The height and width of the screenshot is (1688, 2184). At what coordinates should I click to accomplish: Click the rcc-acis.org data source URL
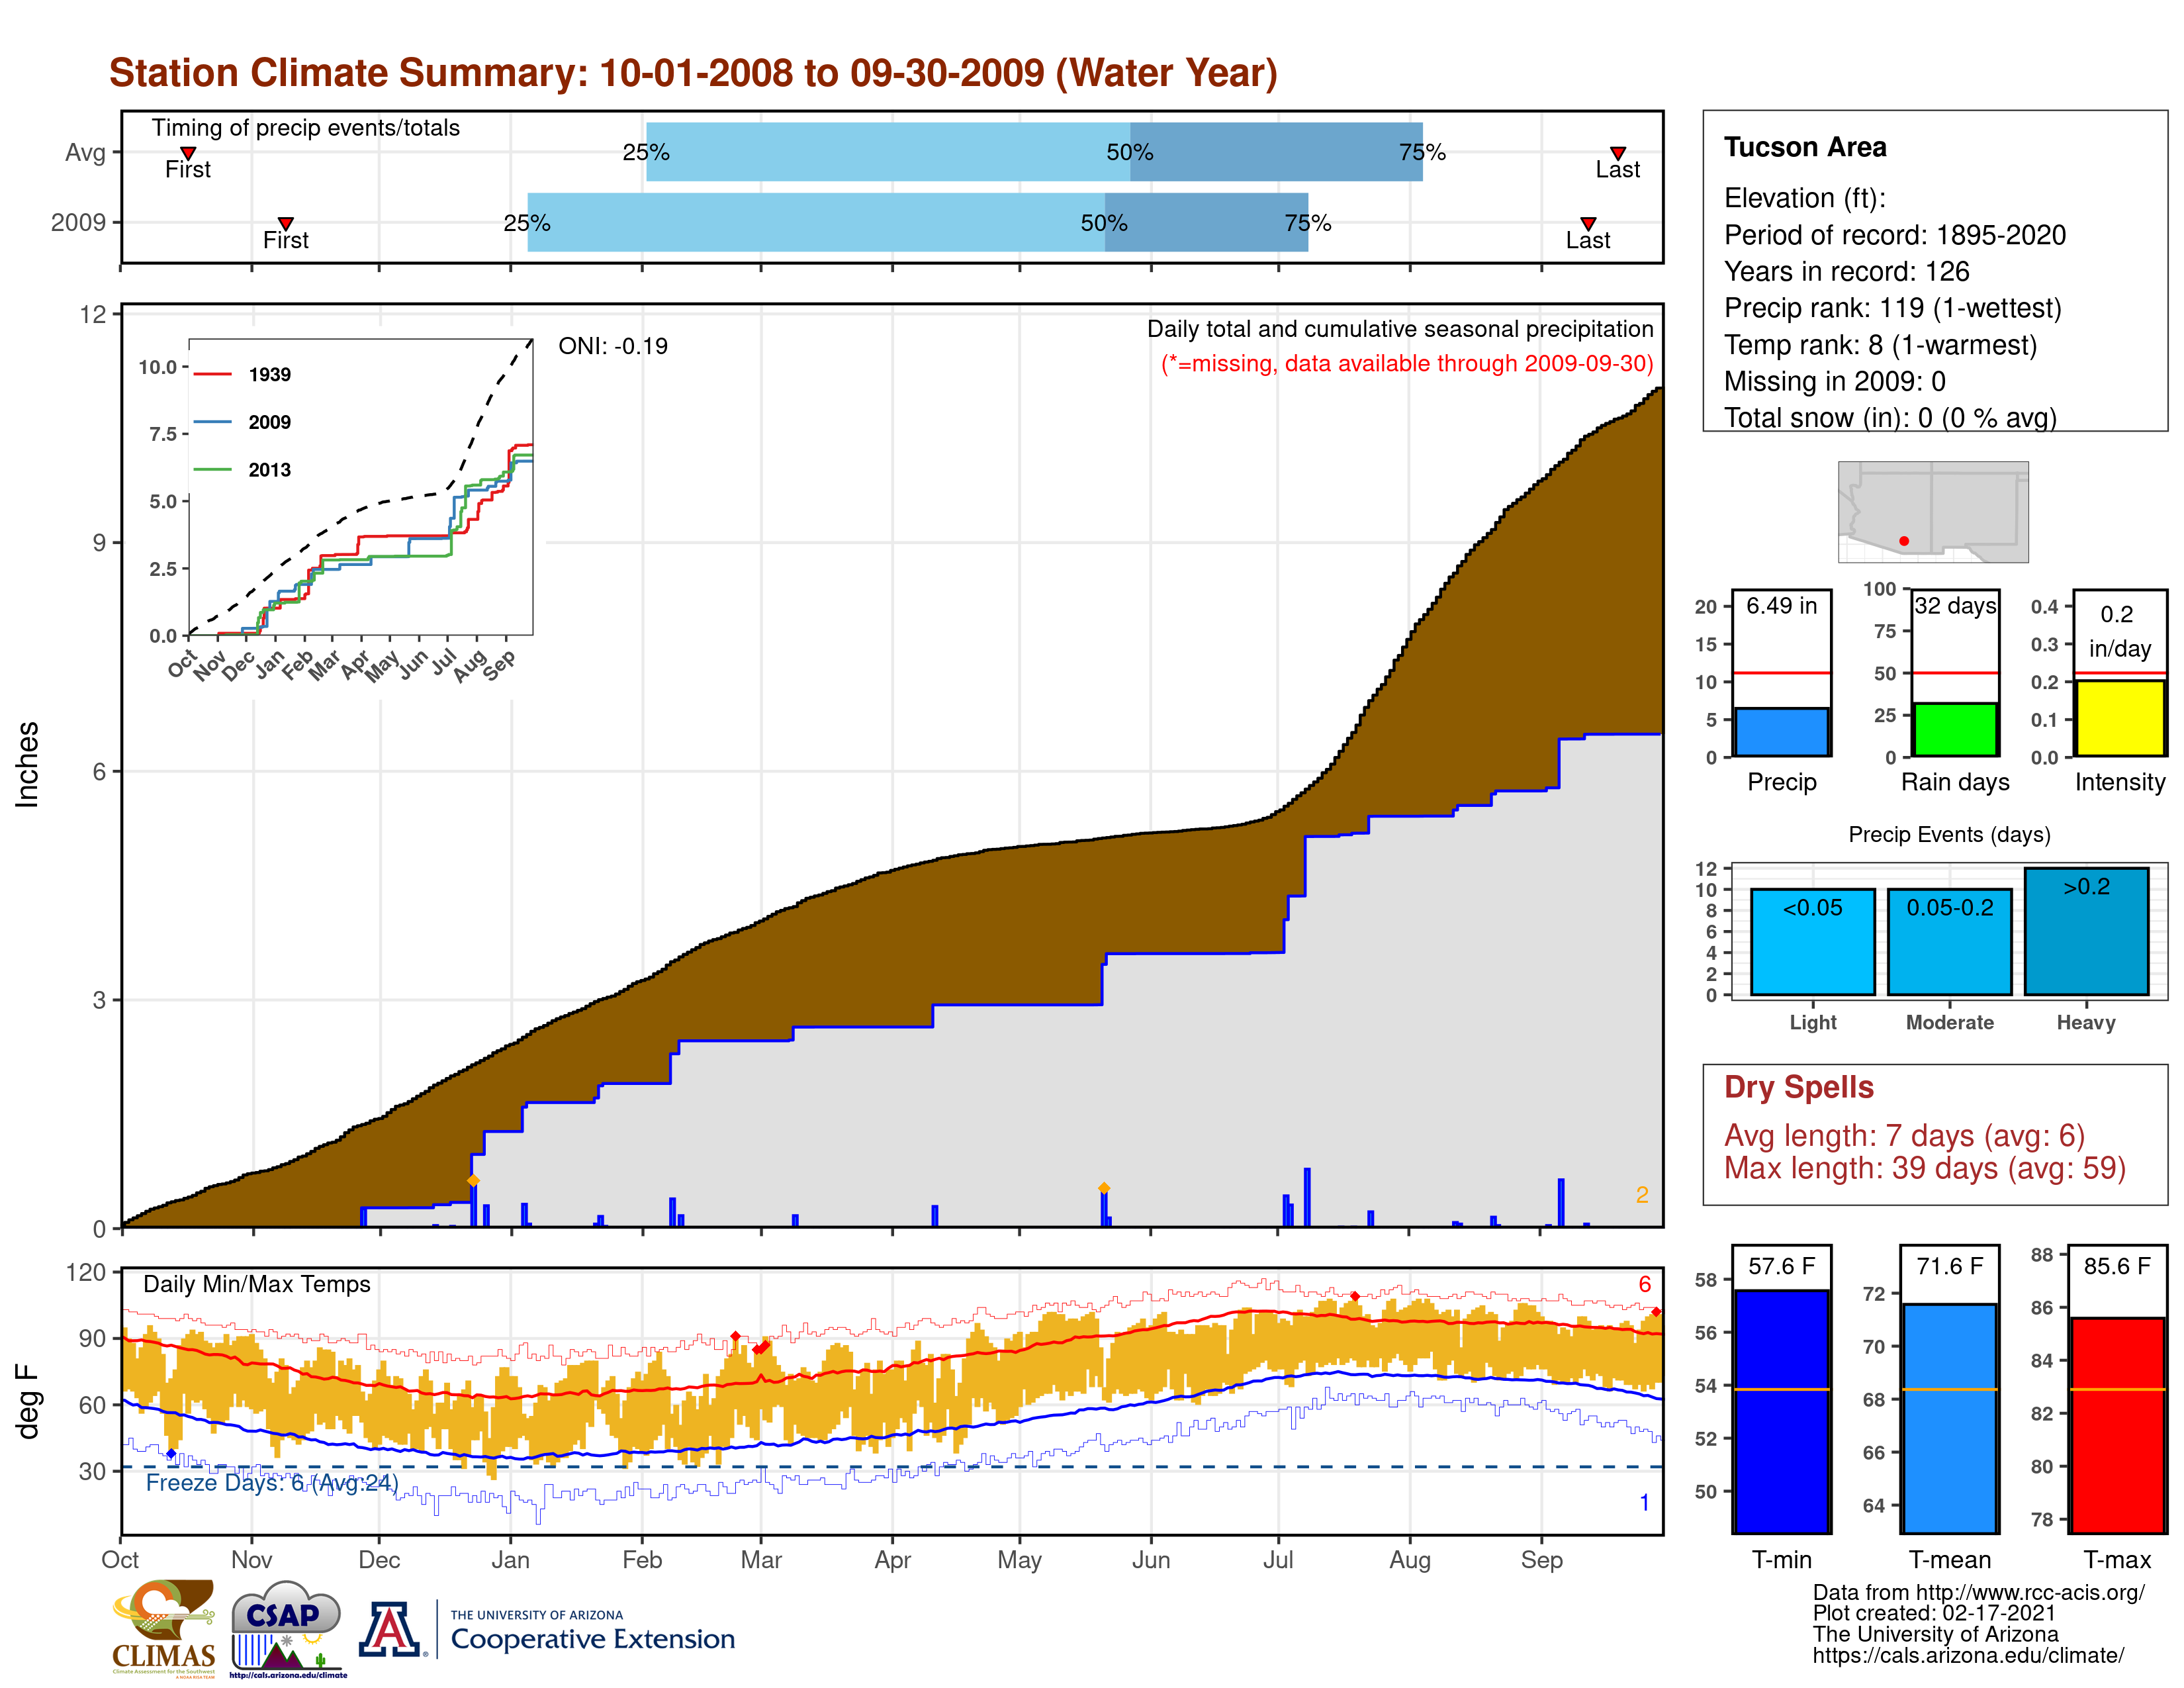click(2030, 1592)
